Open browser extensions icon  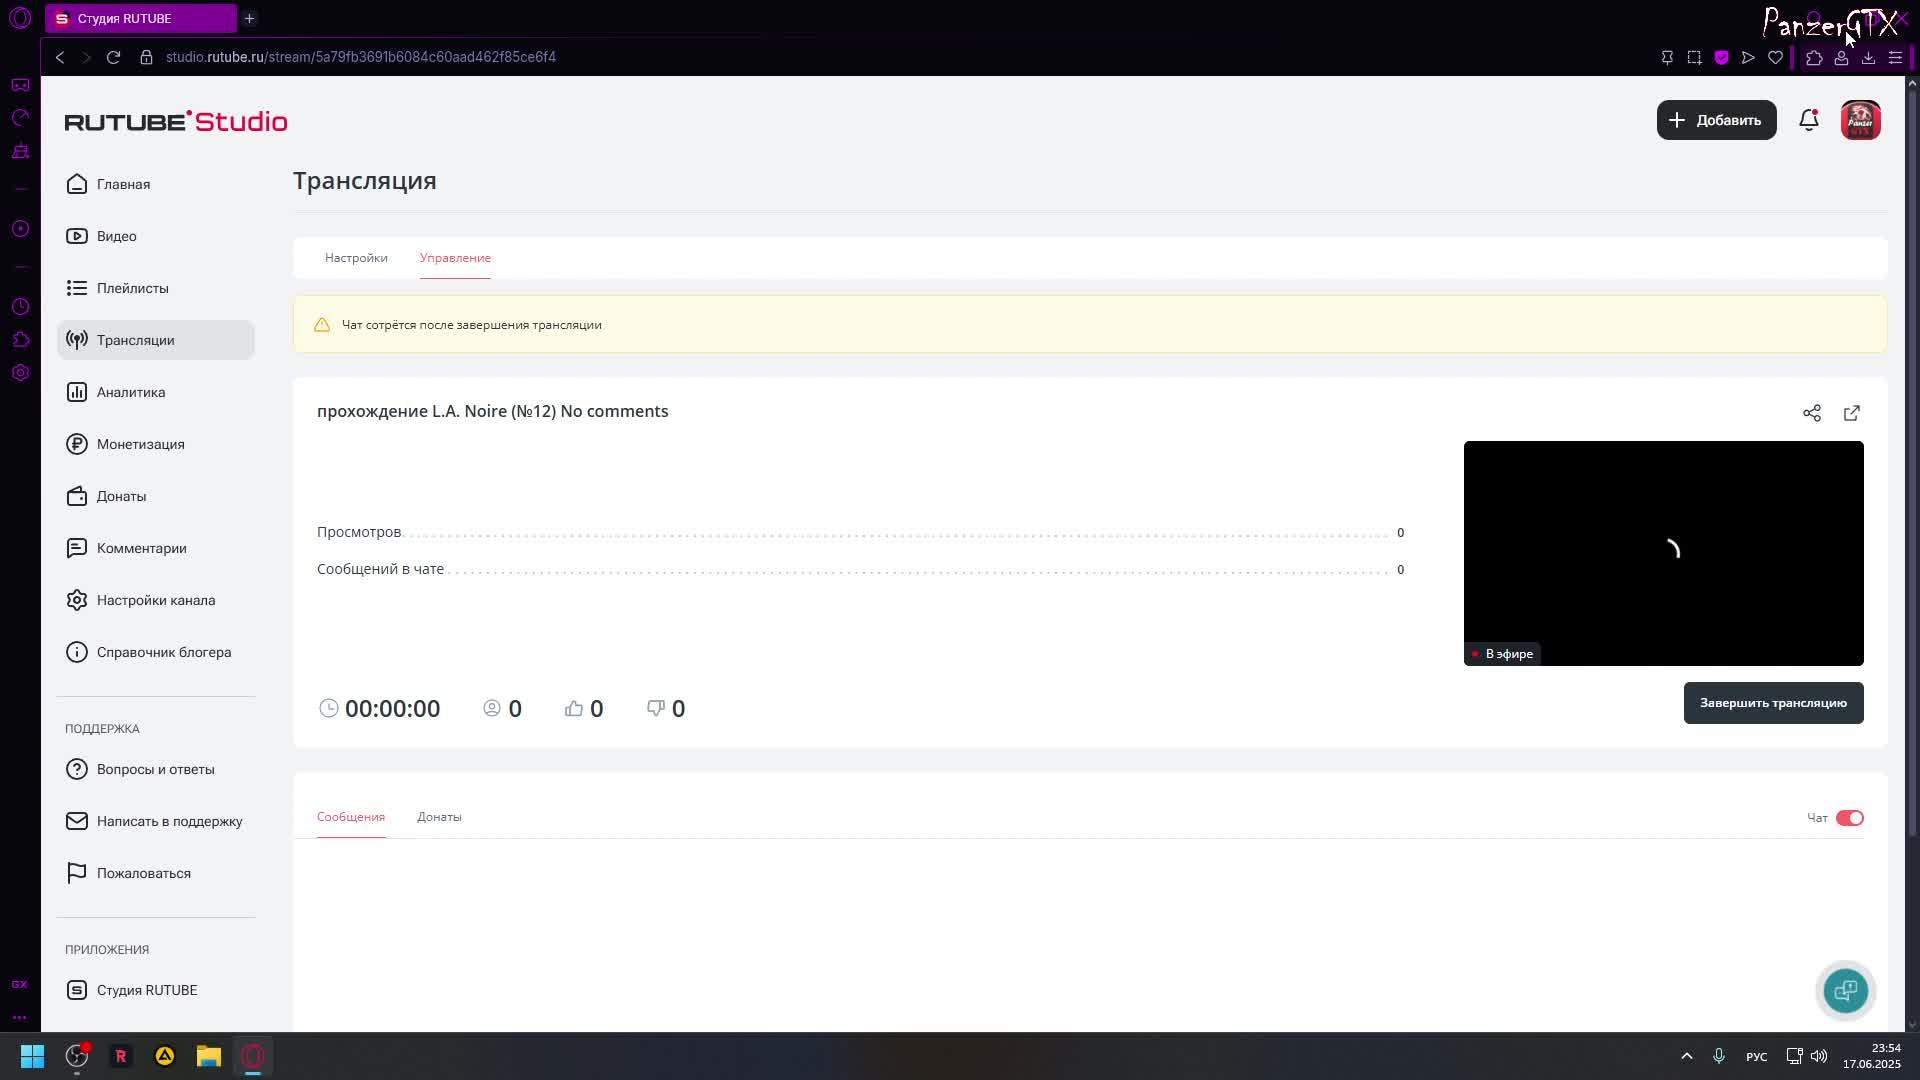coord(1814,57)
